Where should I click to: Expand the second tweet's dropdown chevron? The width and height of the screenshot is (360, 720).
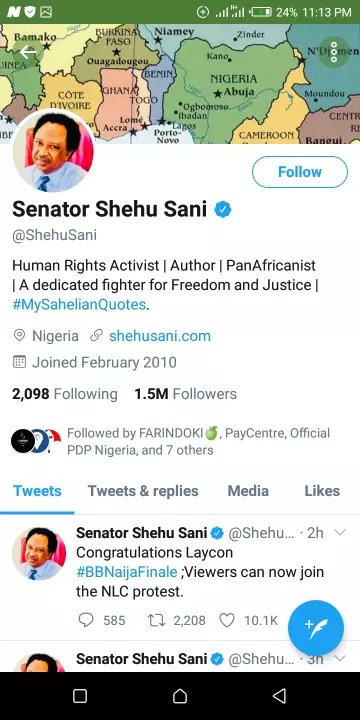click(340, 659)
